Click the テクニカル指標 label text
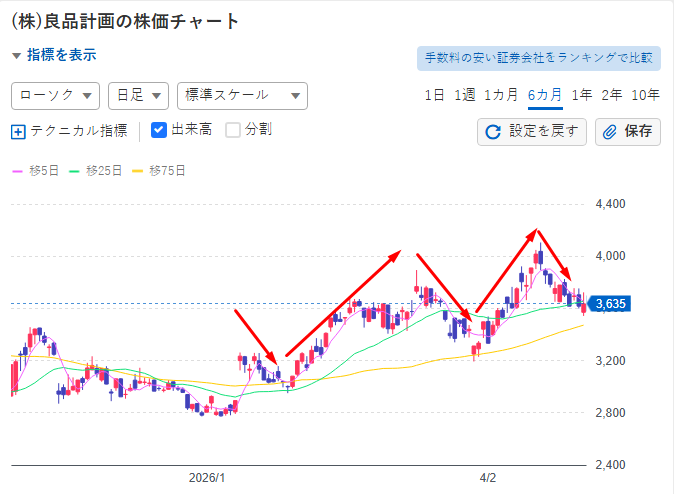Viewport: 674px width, 494px height. point(79,131)
